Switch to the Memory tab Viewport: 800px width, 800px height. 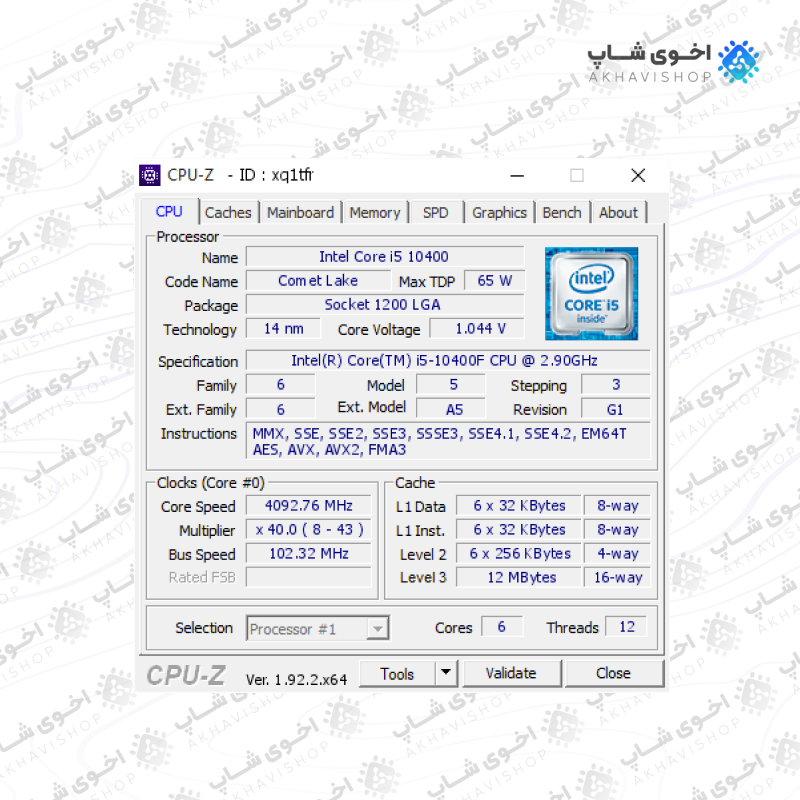coord(375,213)
